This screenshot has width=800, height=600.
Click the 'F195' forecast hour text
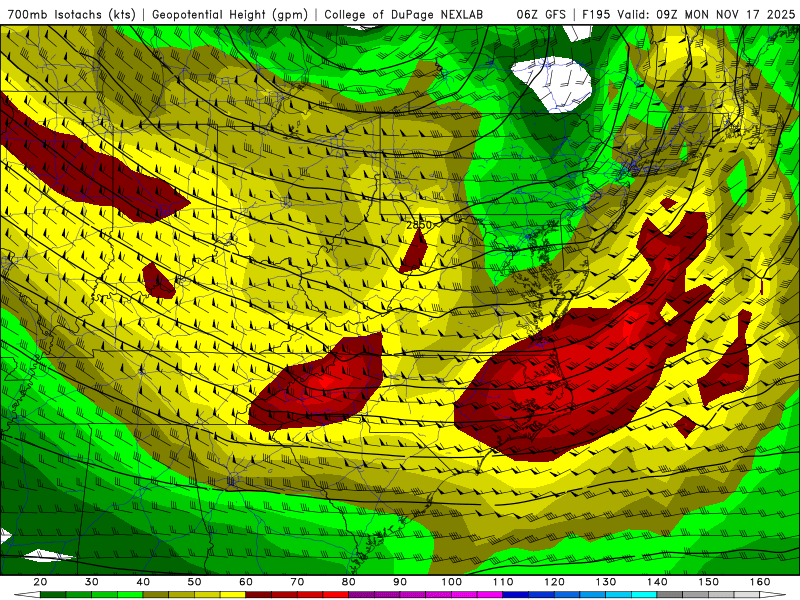pos(596,15)
